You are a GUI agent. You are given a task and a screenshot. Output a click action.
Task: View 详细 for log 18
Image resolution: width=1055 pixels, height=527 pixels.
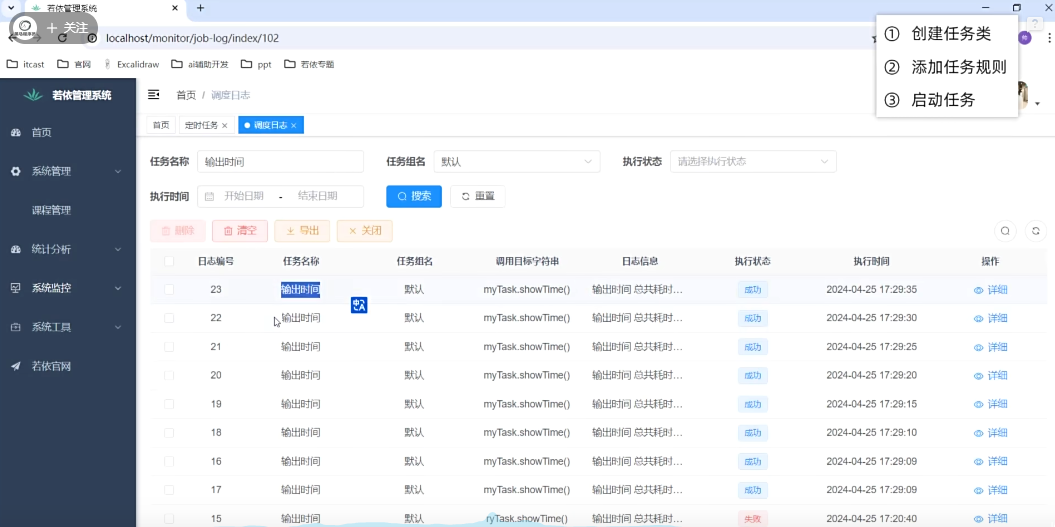click(x=990, y=433)
